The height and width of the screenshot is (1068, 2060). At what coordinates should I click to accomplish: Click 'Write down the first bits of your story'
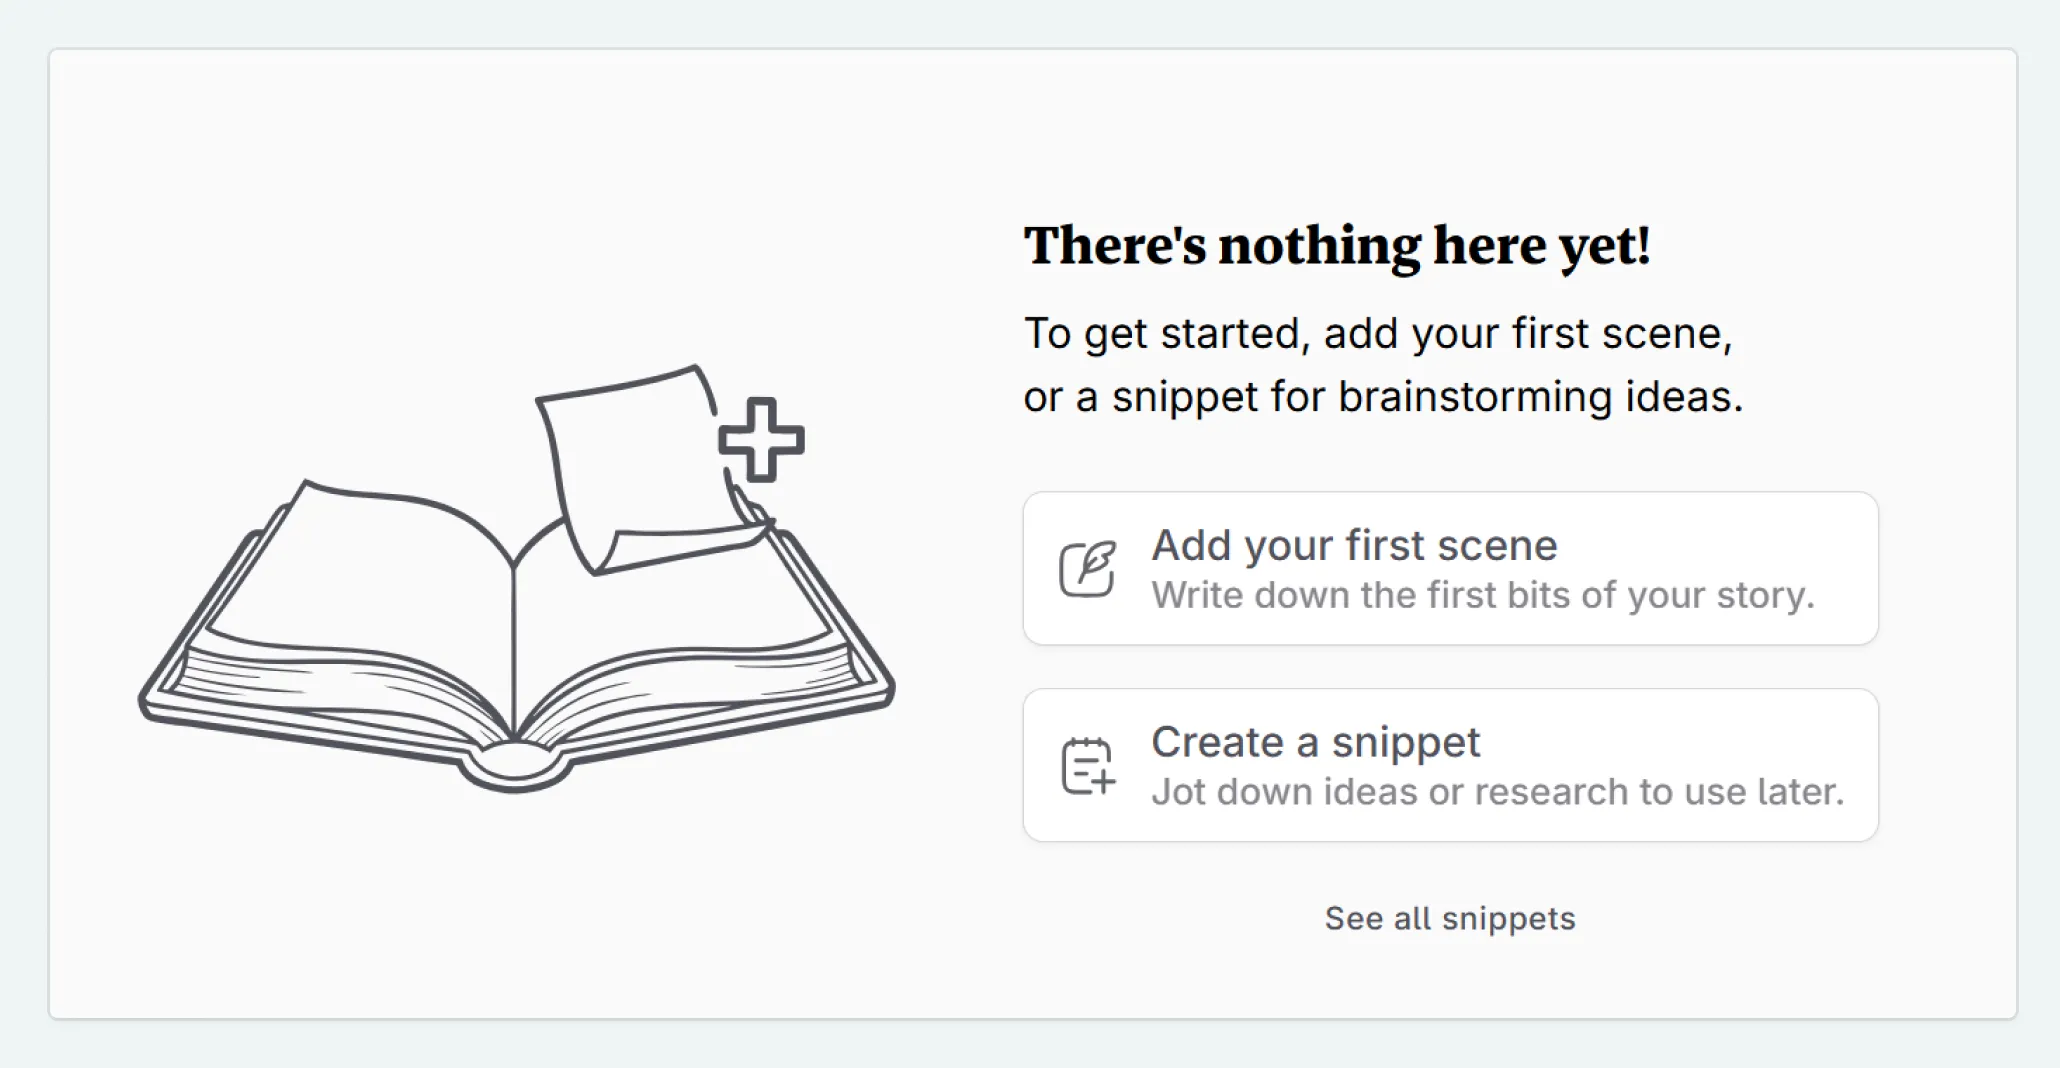[1482, 595]
